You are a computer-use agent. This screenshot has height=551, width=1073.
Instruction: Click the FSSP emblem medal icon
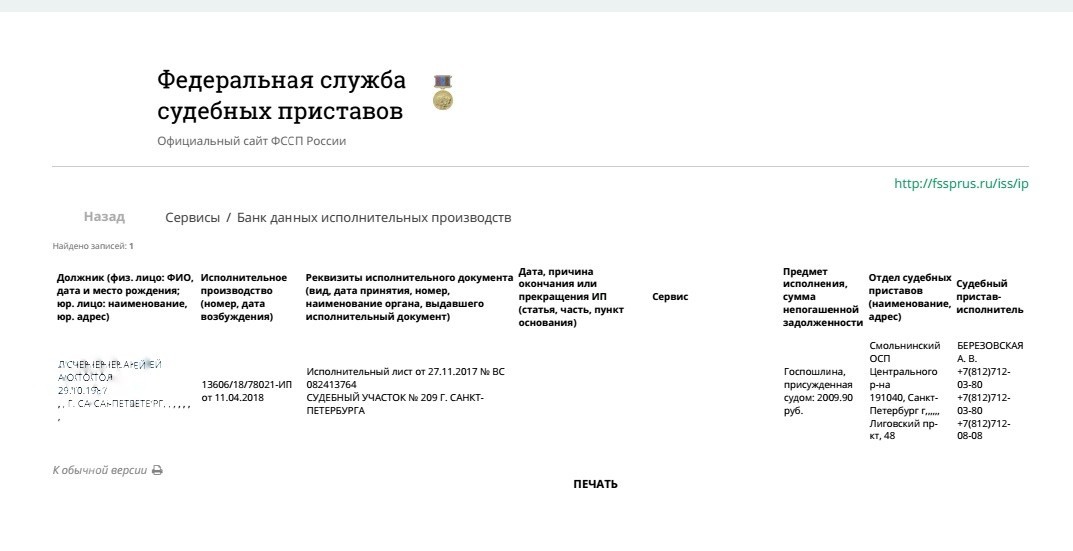442,92
